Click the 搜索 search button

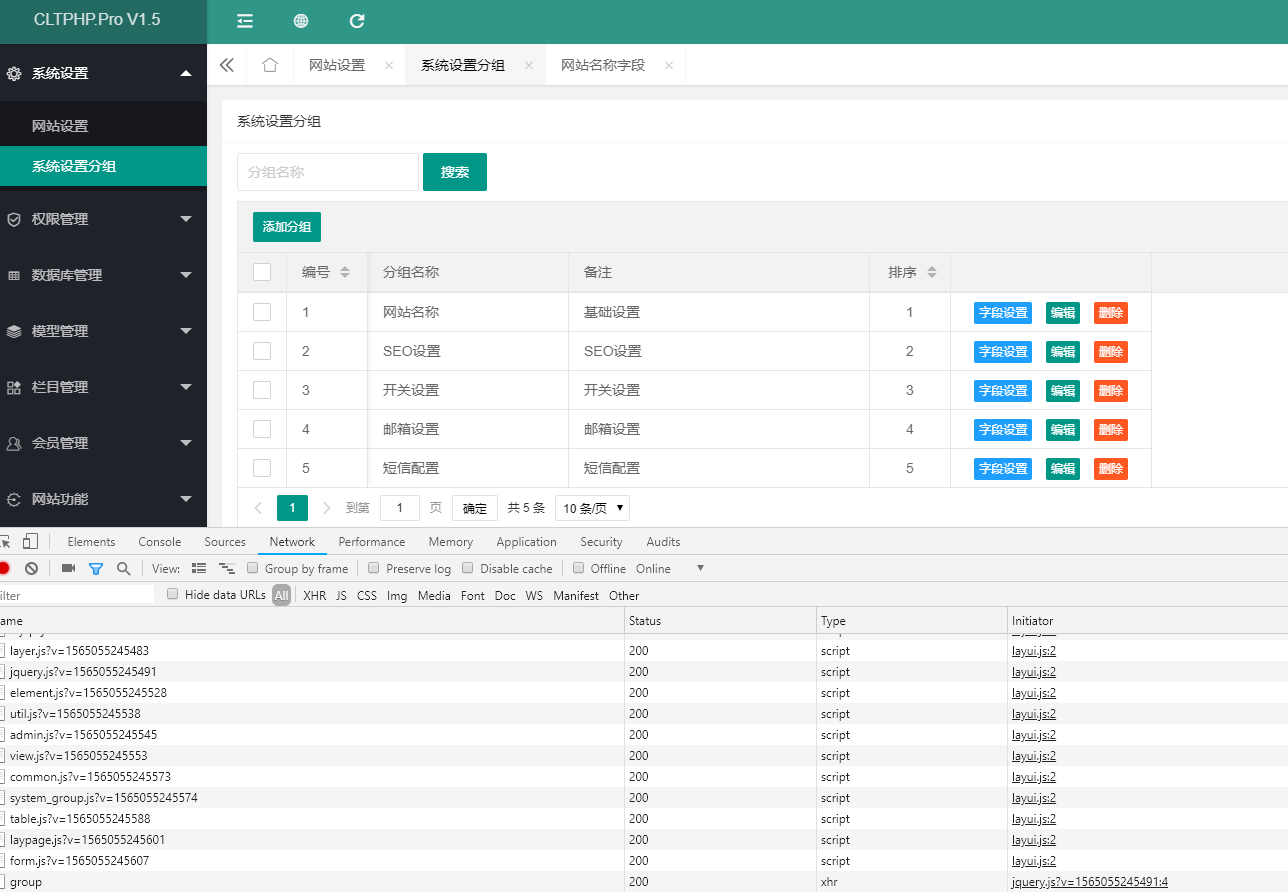coord(455,172)
